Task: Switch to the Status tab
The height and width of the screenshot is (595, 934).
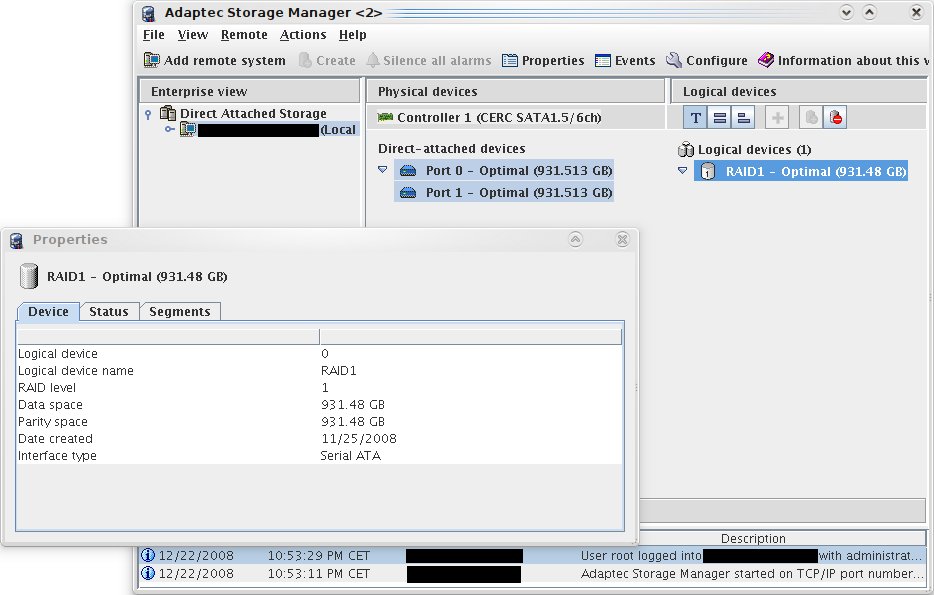Action: 109,311
